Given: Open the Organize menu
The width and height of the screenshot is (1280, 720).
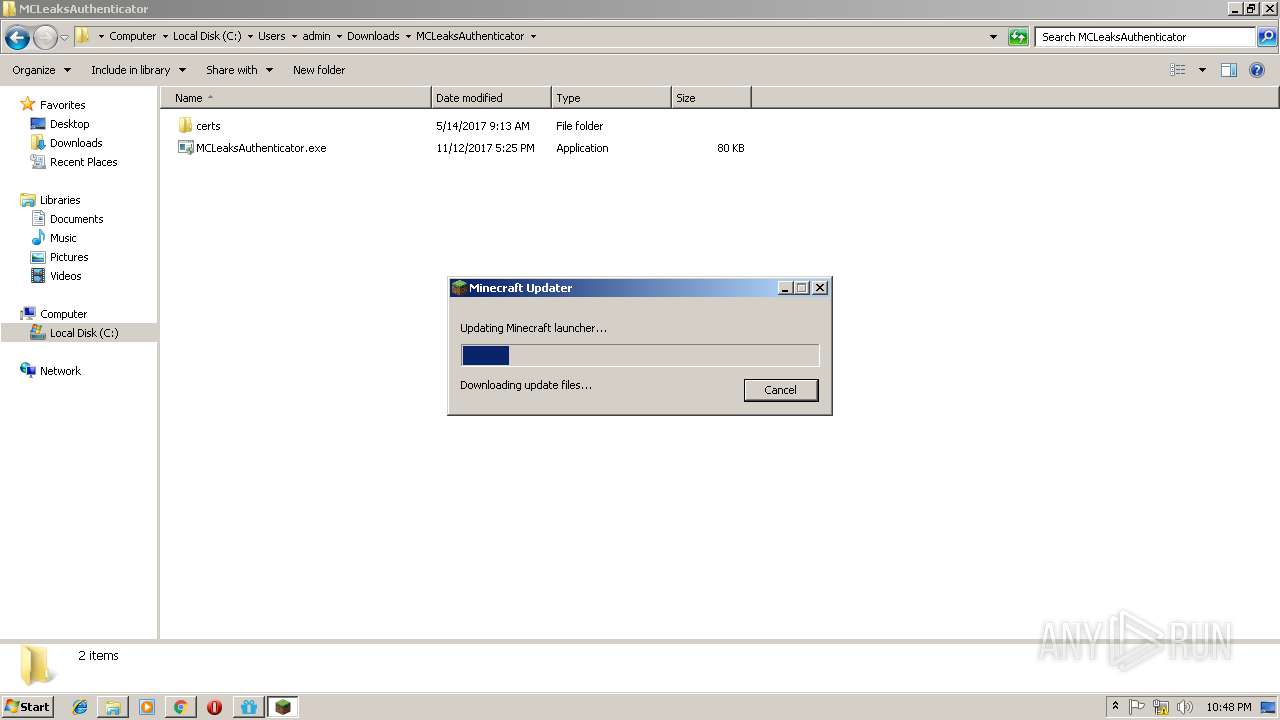Looking at the screenshot, I should point(41,70).
